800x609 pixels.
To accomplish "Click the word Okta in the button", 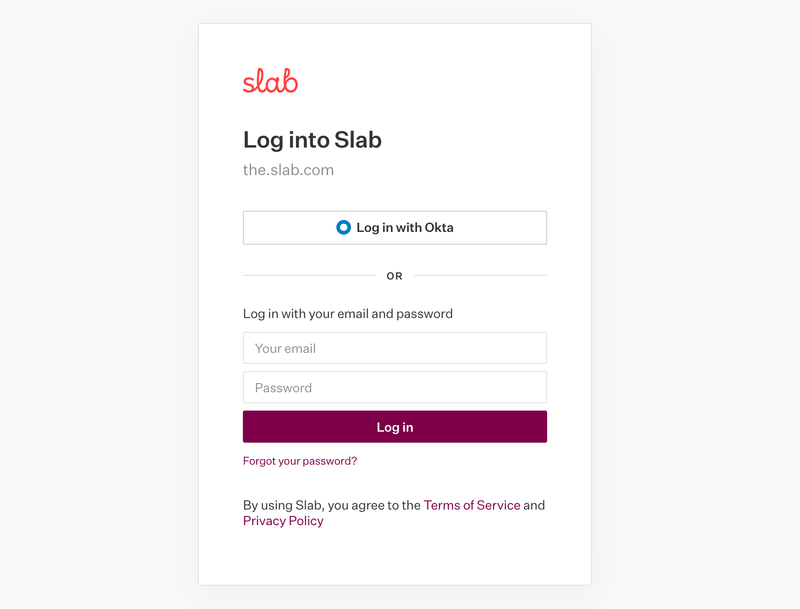I will [439, 228].
